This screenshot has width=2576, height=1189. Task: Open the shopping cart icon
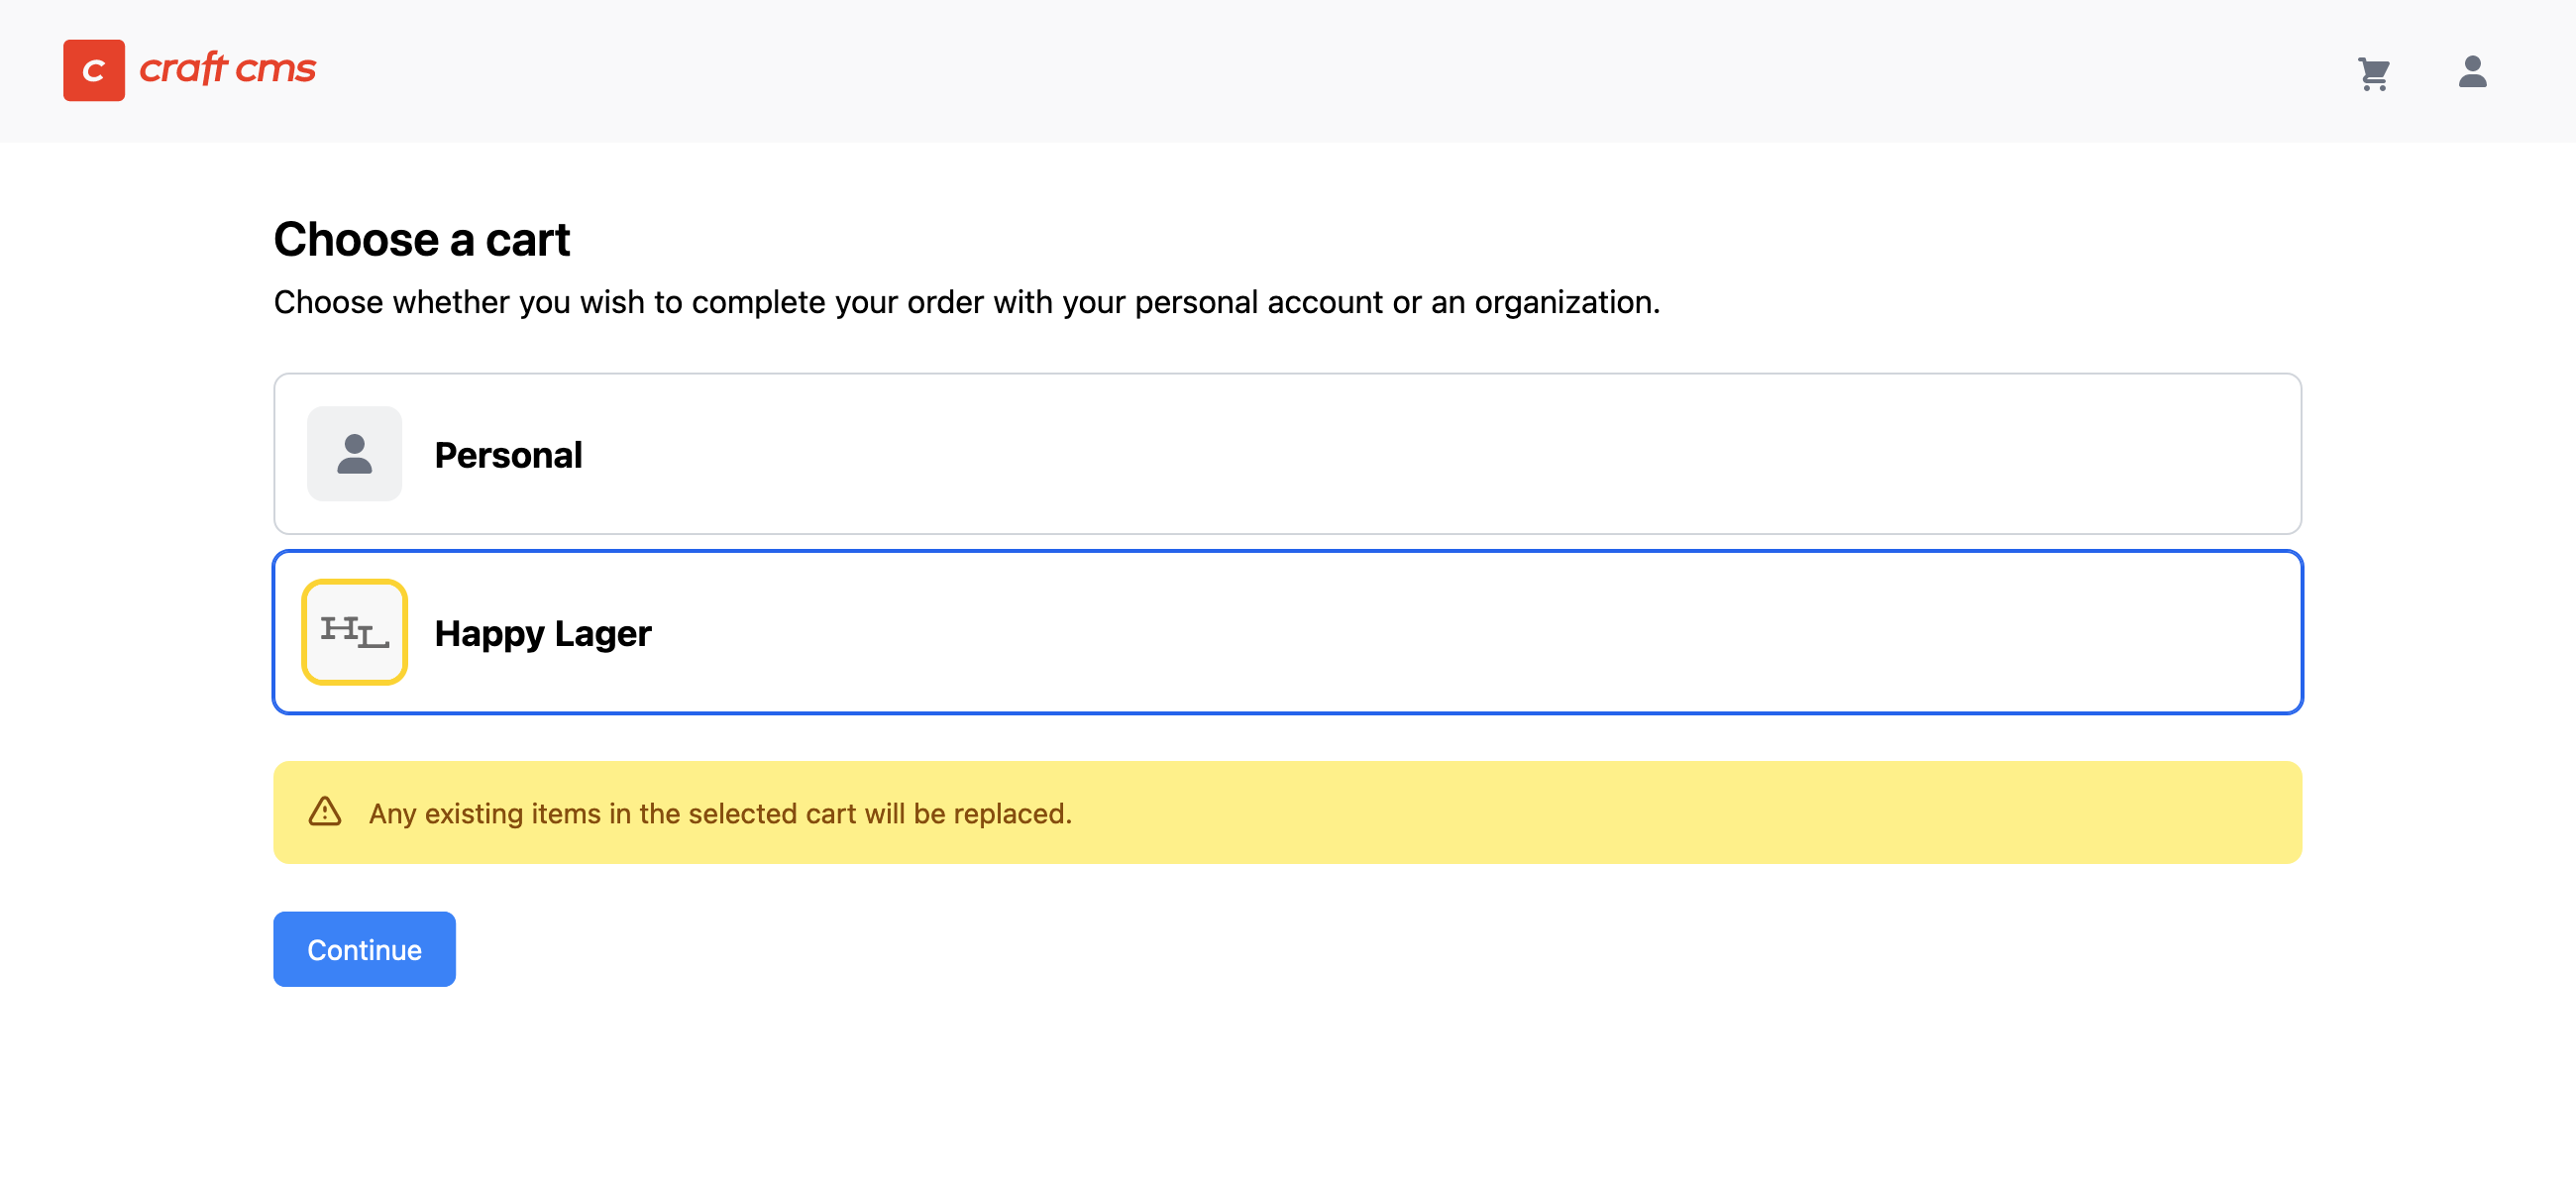pyautogui.click(x=2374, y=73)
